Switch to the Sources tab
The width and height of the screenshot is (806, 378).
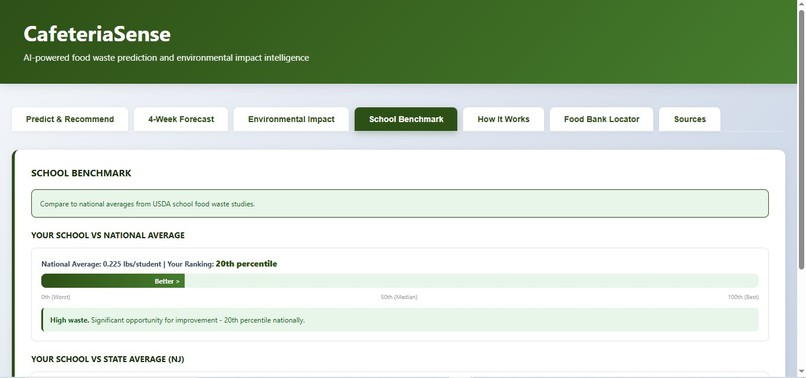(x=690, y=119)
